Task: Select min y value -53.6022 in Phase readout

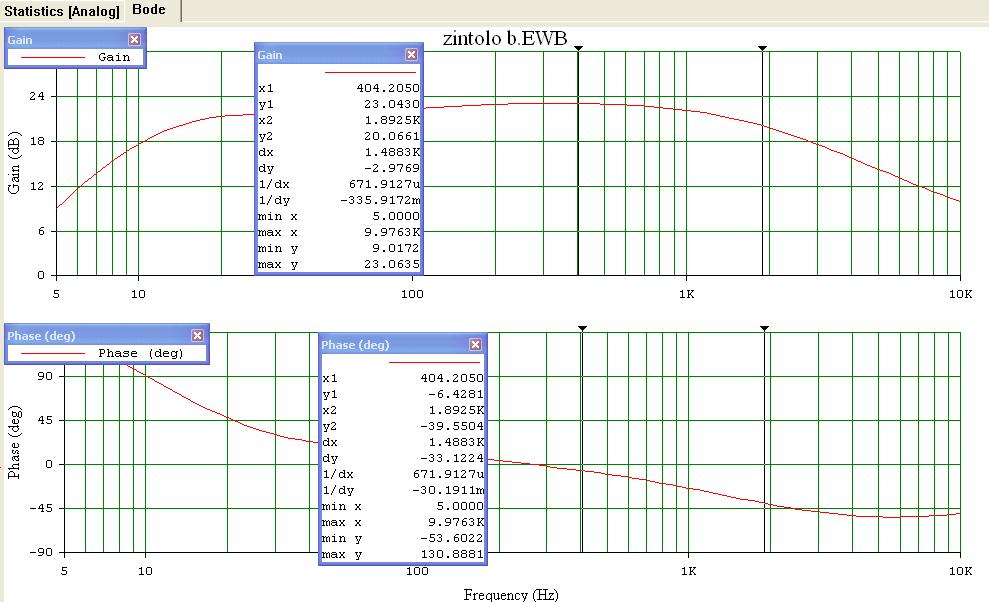Action: pos(452,538)
